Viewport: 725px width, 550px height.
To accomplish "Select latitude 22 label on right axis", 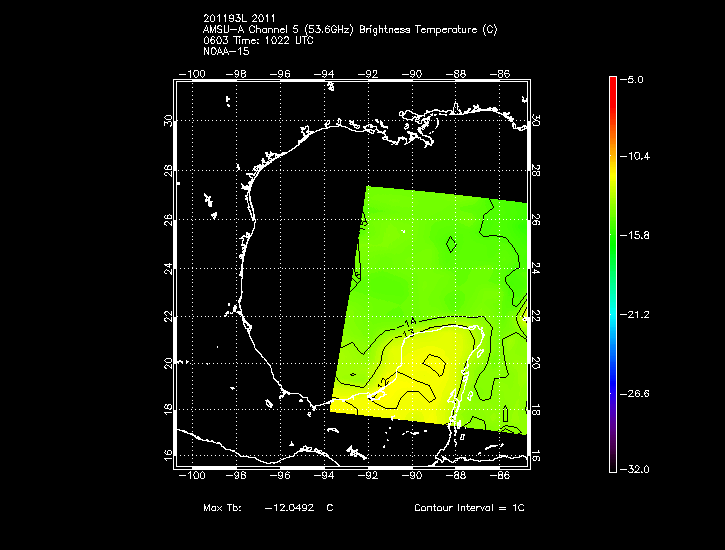I will 535,317.
